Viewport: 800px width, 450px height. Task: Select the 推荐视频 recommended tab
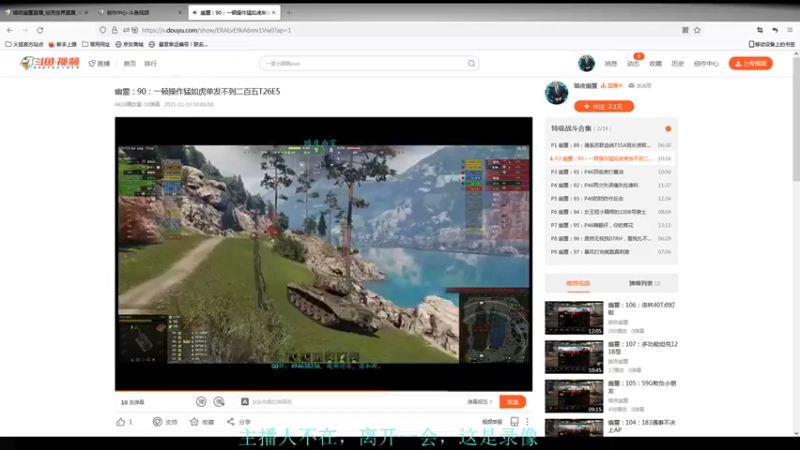pyautogui.click(x=578, y=283)
